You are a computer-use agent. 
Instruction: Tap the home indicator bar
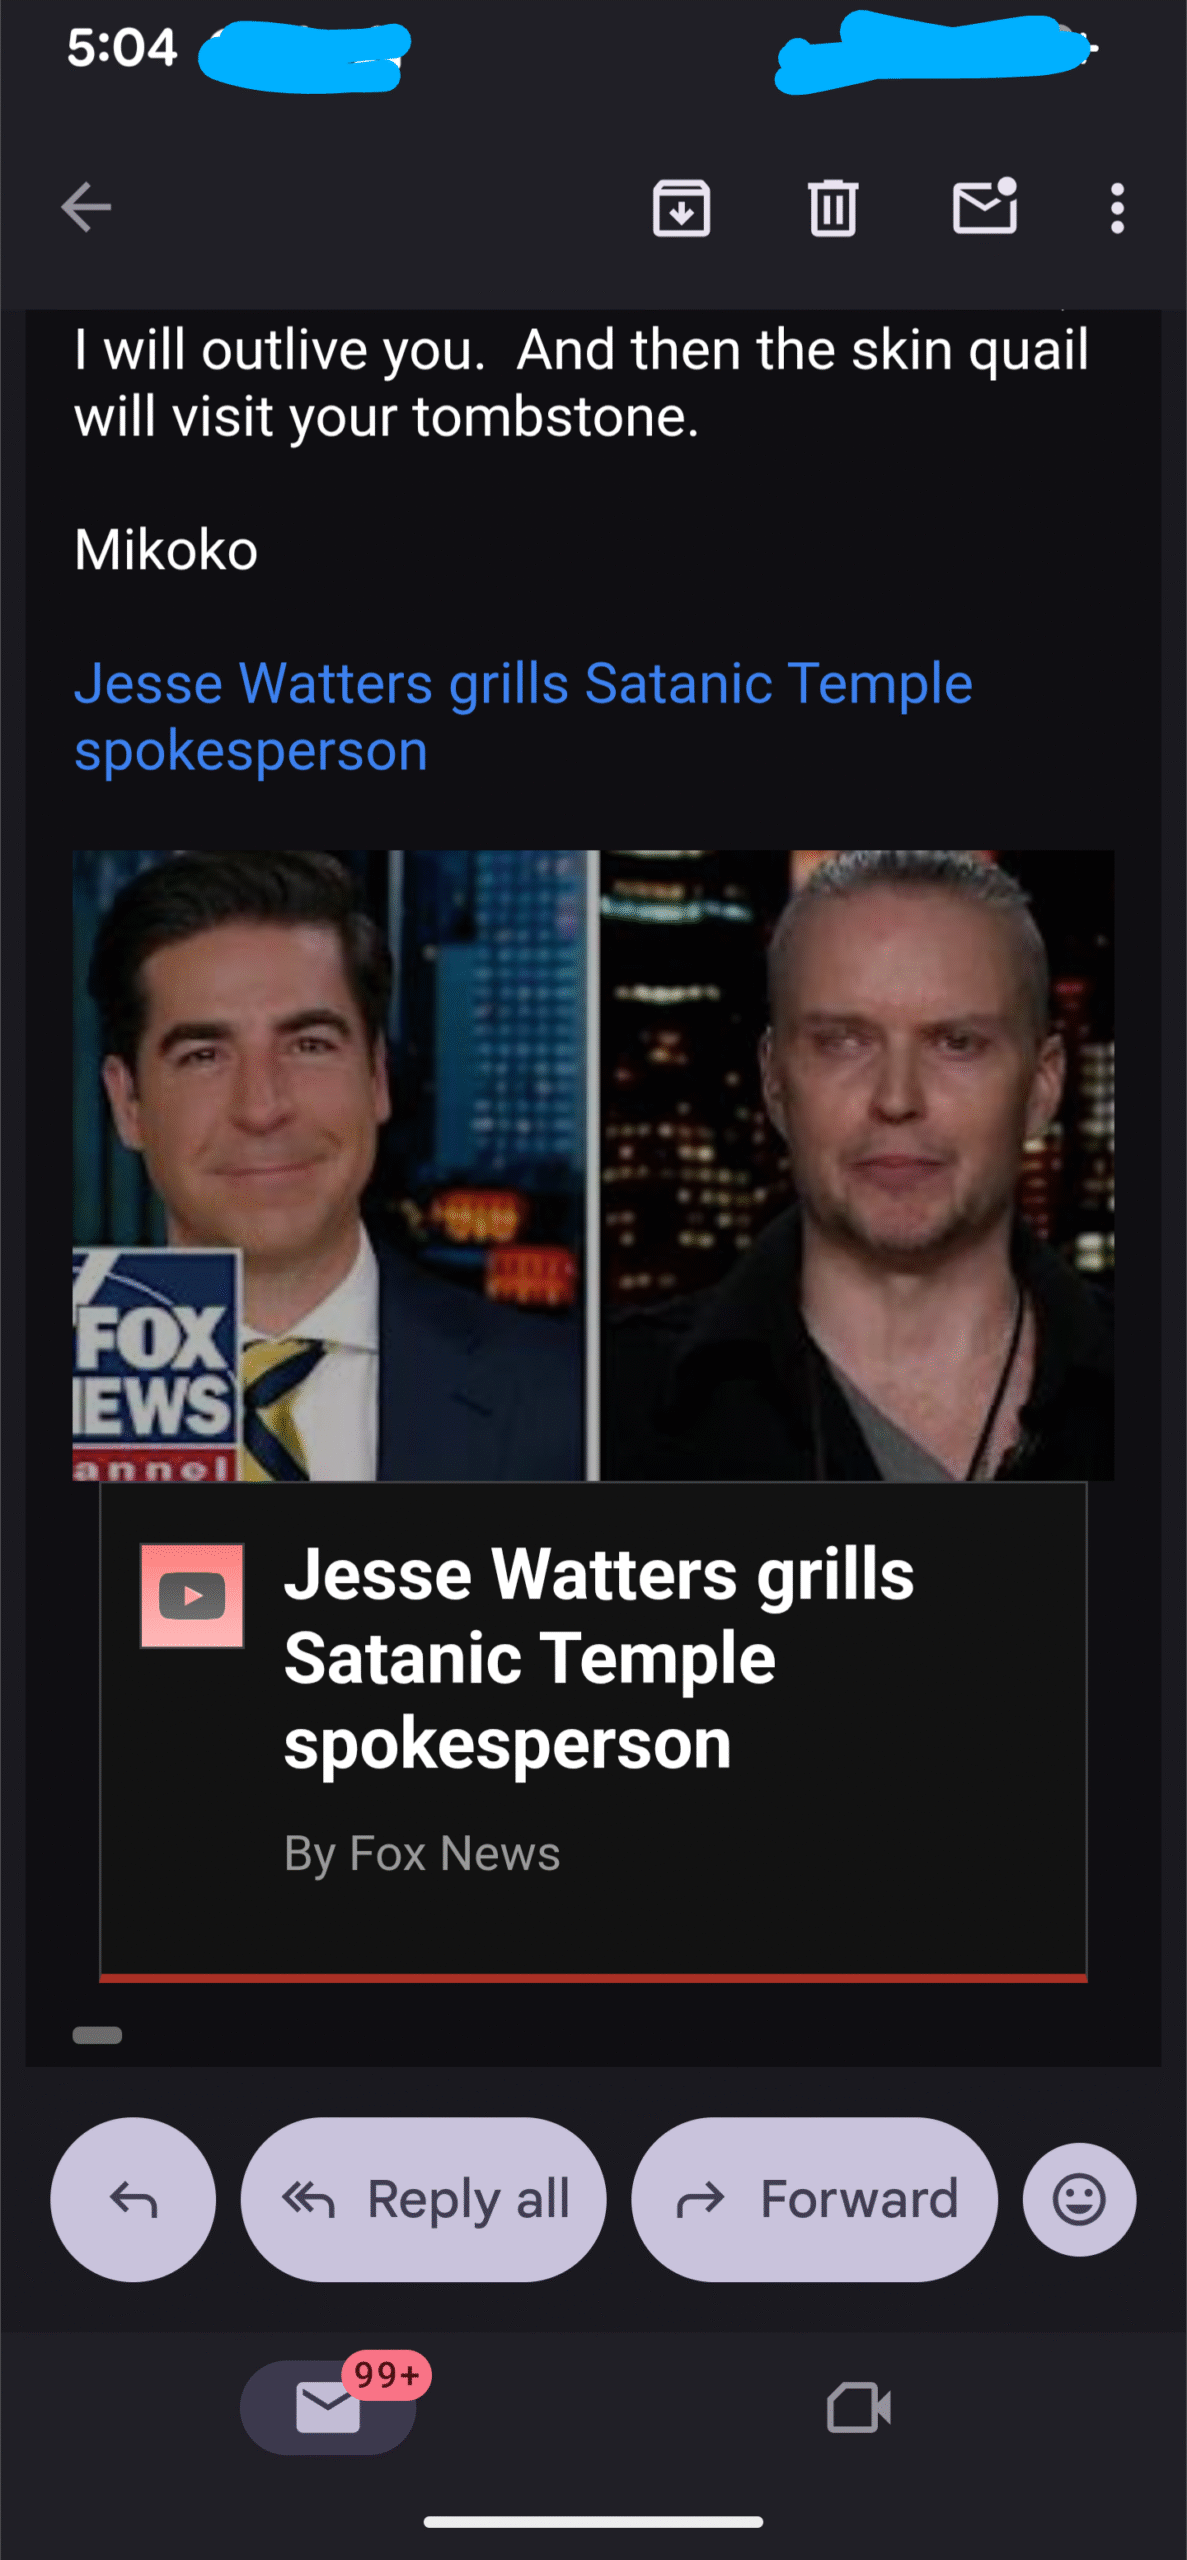[593, 2522]
